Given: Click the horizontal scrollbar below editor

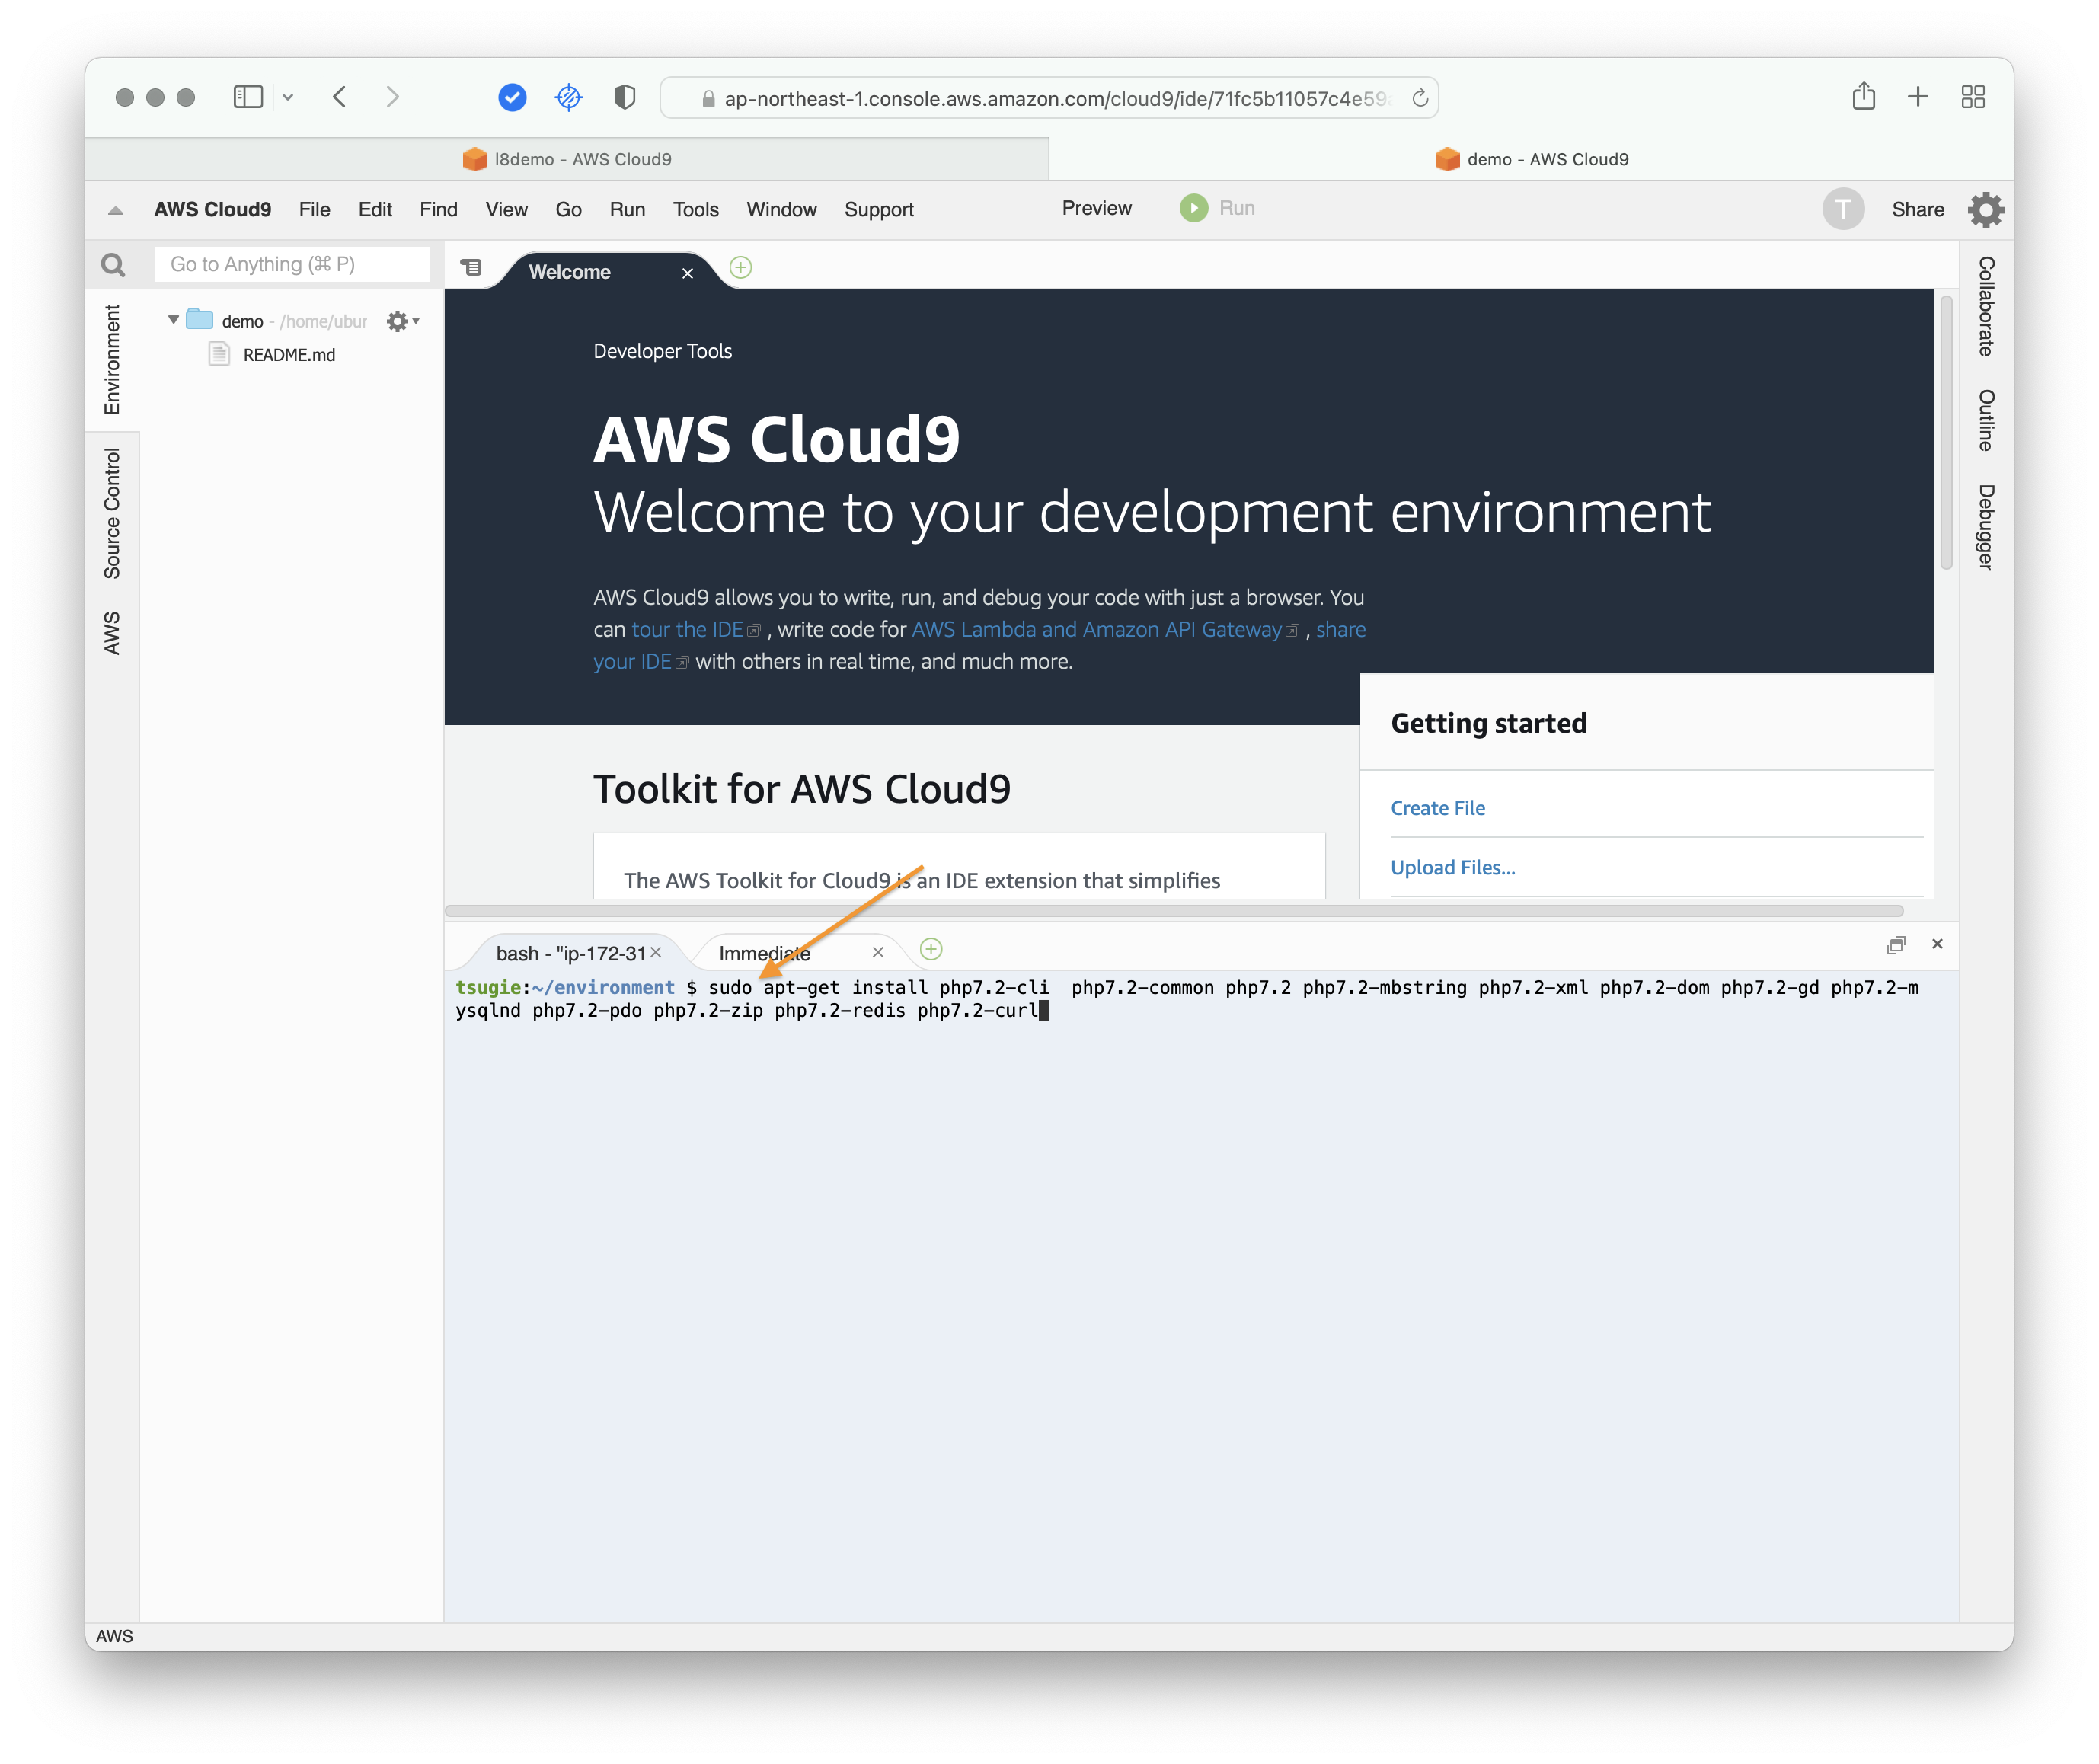Looking at the screenshot, I should coord(1172,911).
